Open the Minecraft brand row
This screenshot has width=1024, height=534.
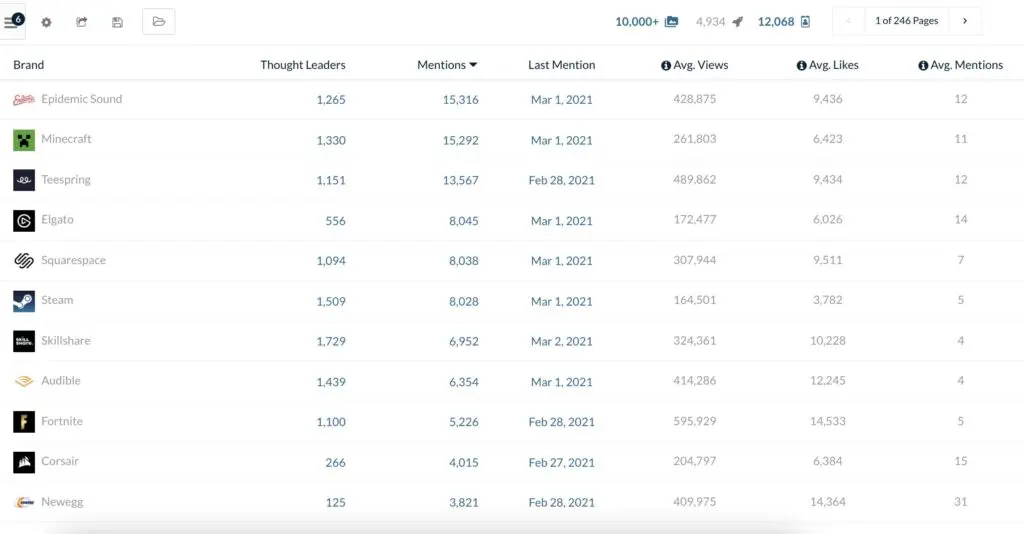pyautogui.click(x=66, y=139)
